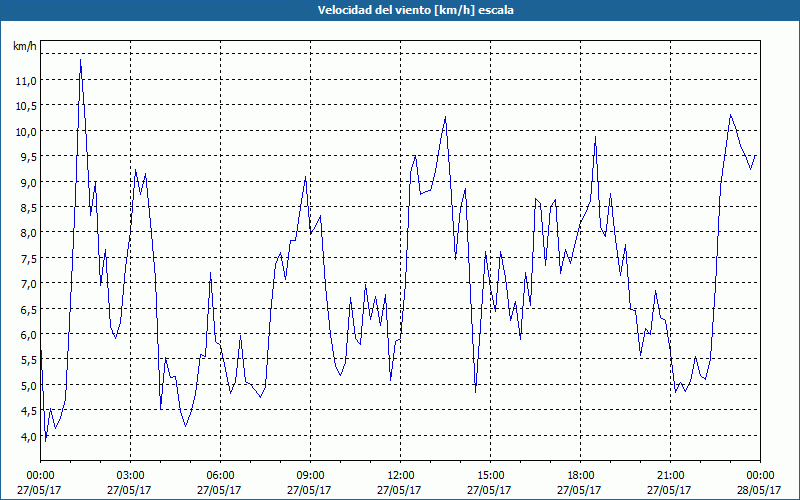The width and height of the screenshot is (800, 500).
Task: Click the "06:00" time label
Action: coord(220,476)
